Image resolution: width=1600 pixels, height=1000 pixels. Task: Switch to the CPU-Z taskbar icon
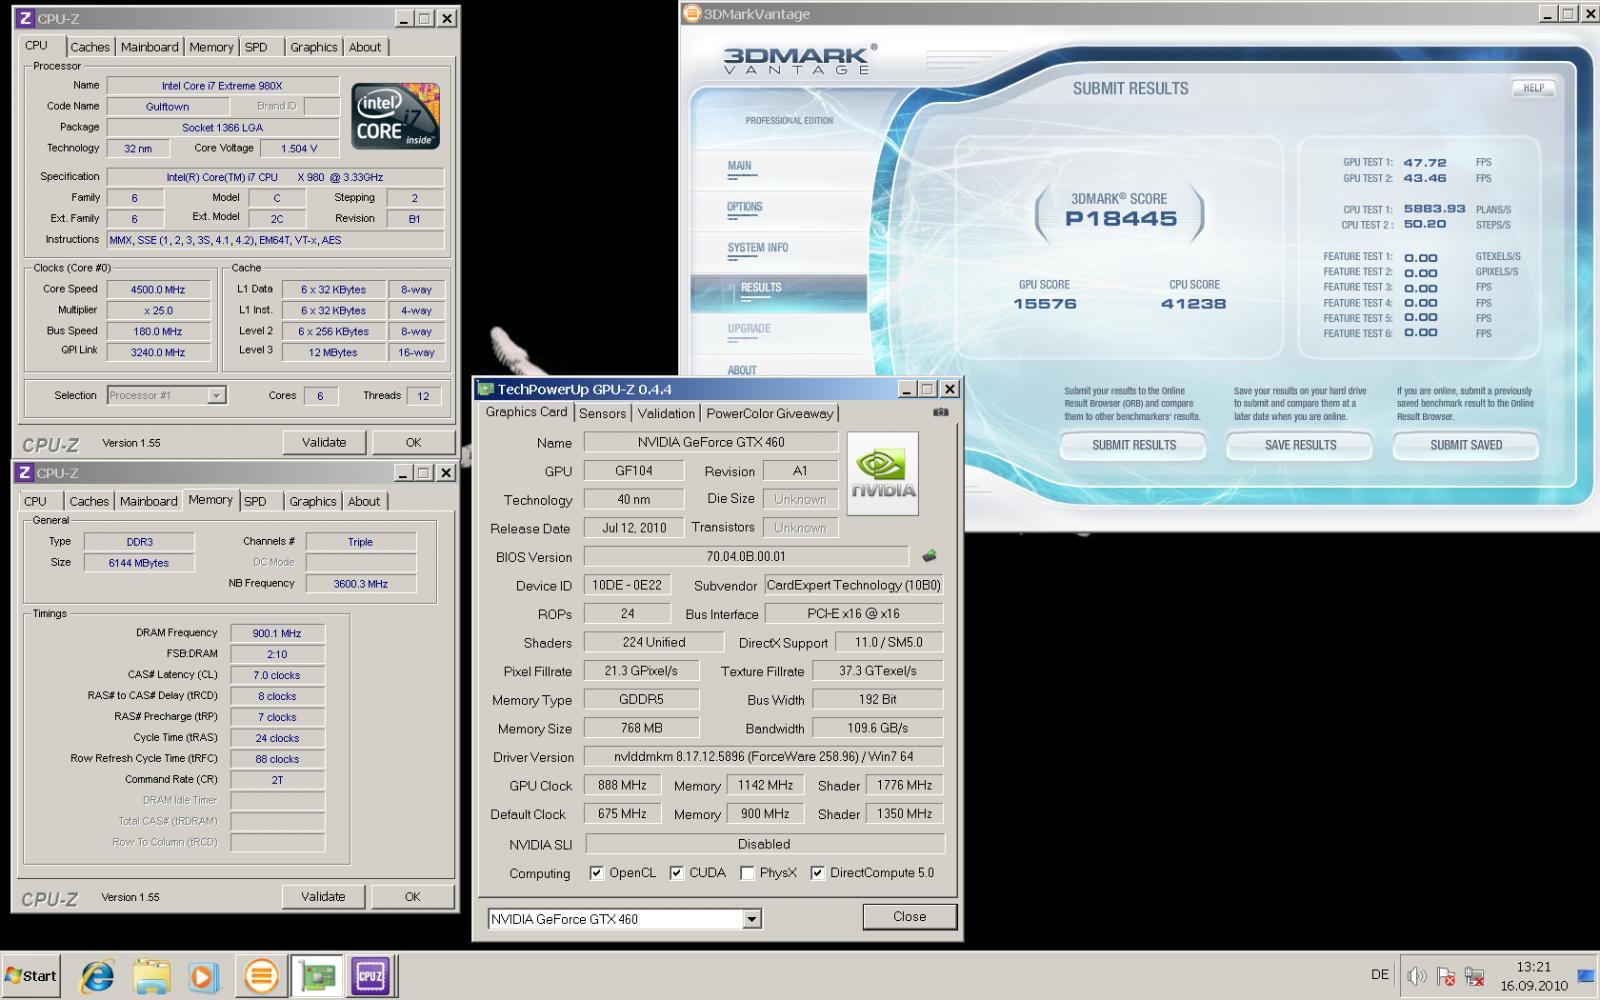[370, 976]
